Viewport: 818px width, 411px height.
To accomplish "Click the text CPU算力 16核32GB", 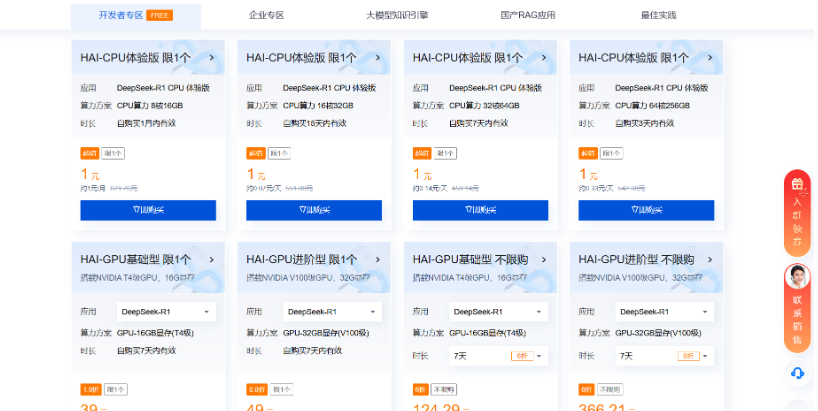I will pos(318,105).
